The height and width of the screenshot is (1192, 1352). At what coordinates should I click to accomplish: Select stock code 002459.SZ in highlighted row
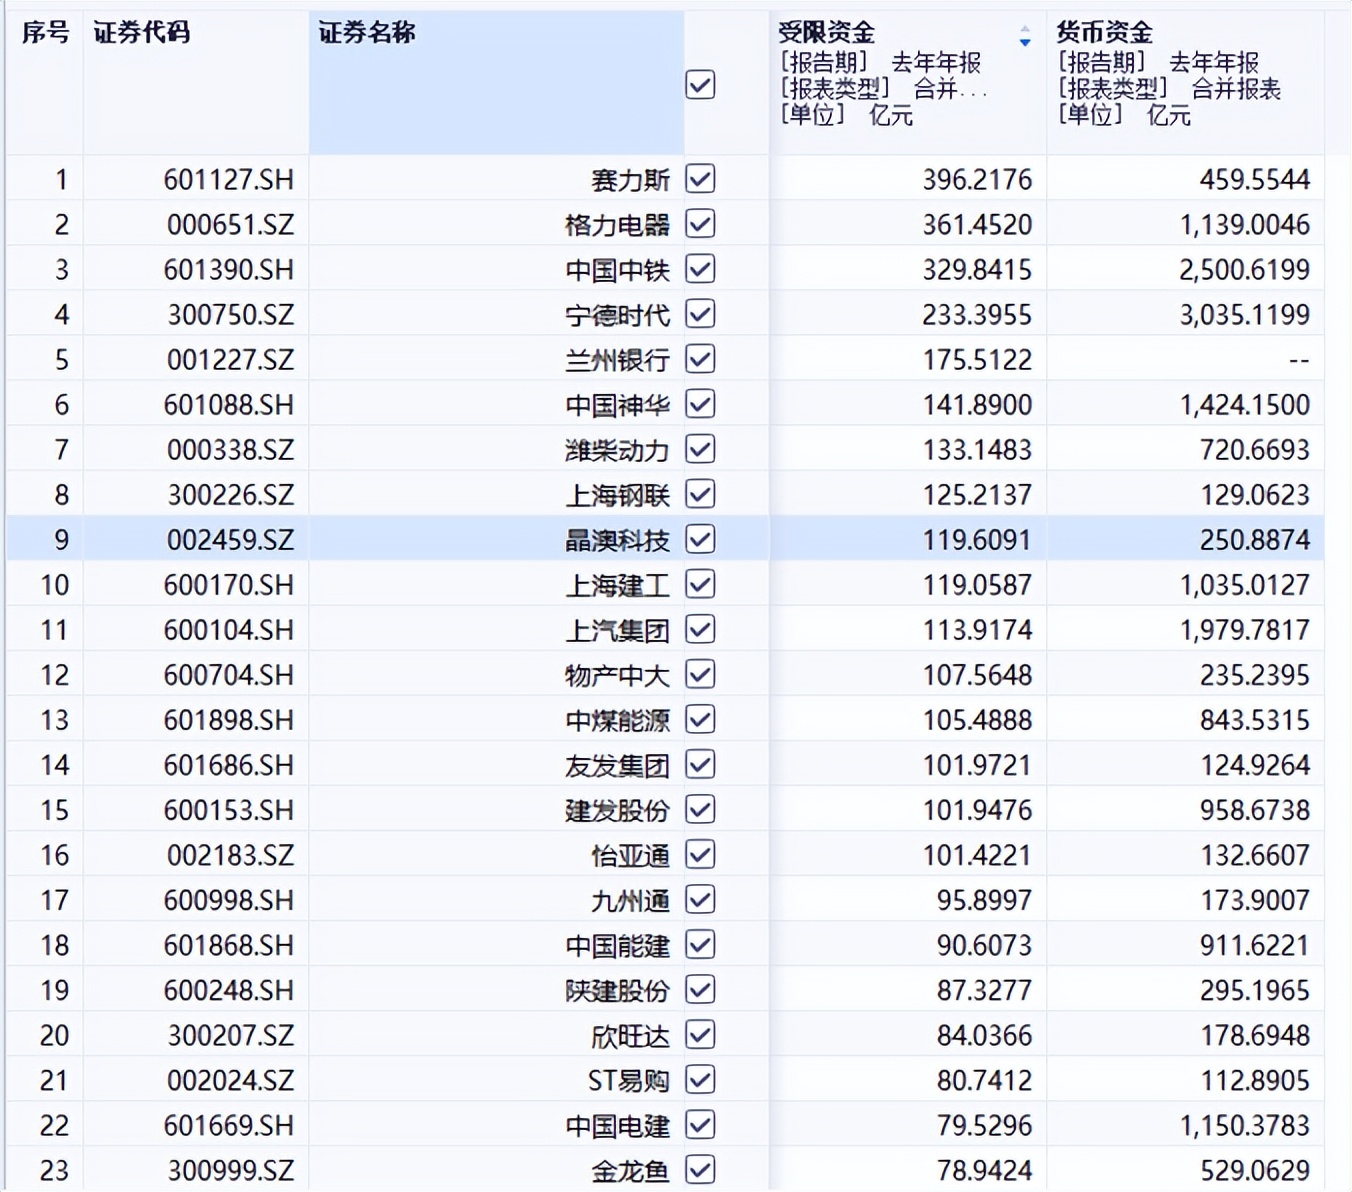pyautogui.click(x=231, y=540)
